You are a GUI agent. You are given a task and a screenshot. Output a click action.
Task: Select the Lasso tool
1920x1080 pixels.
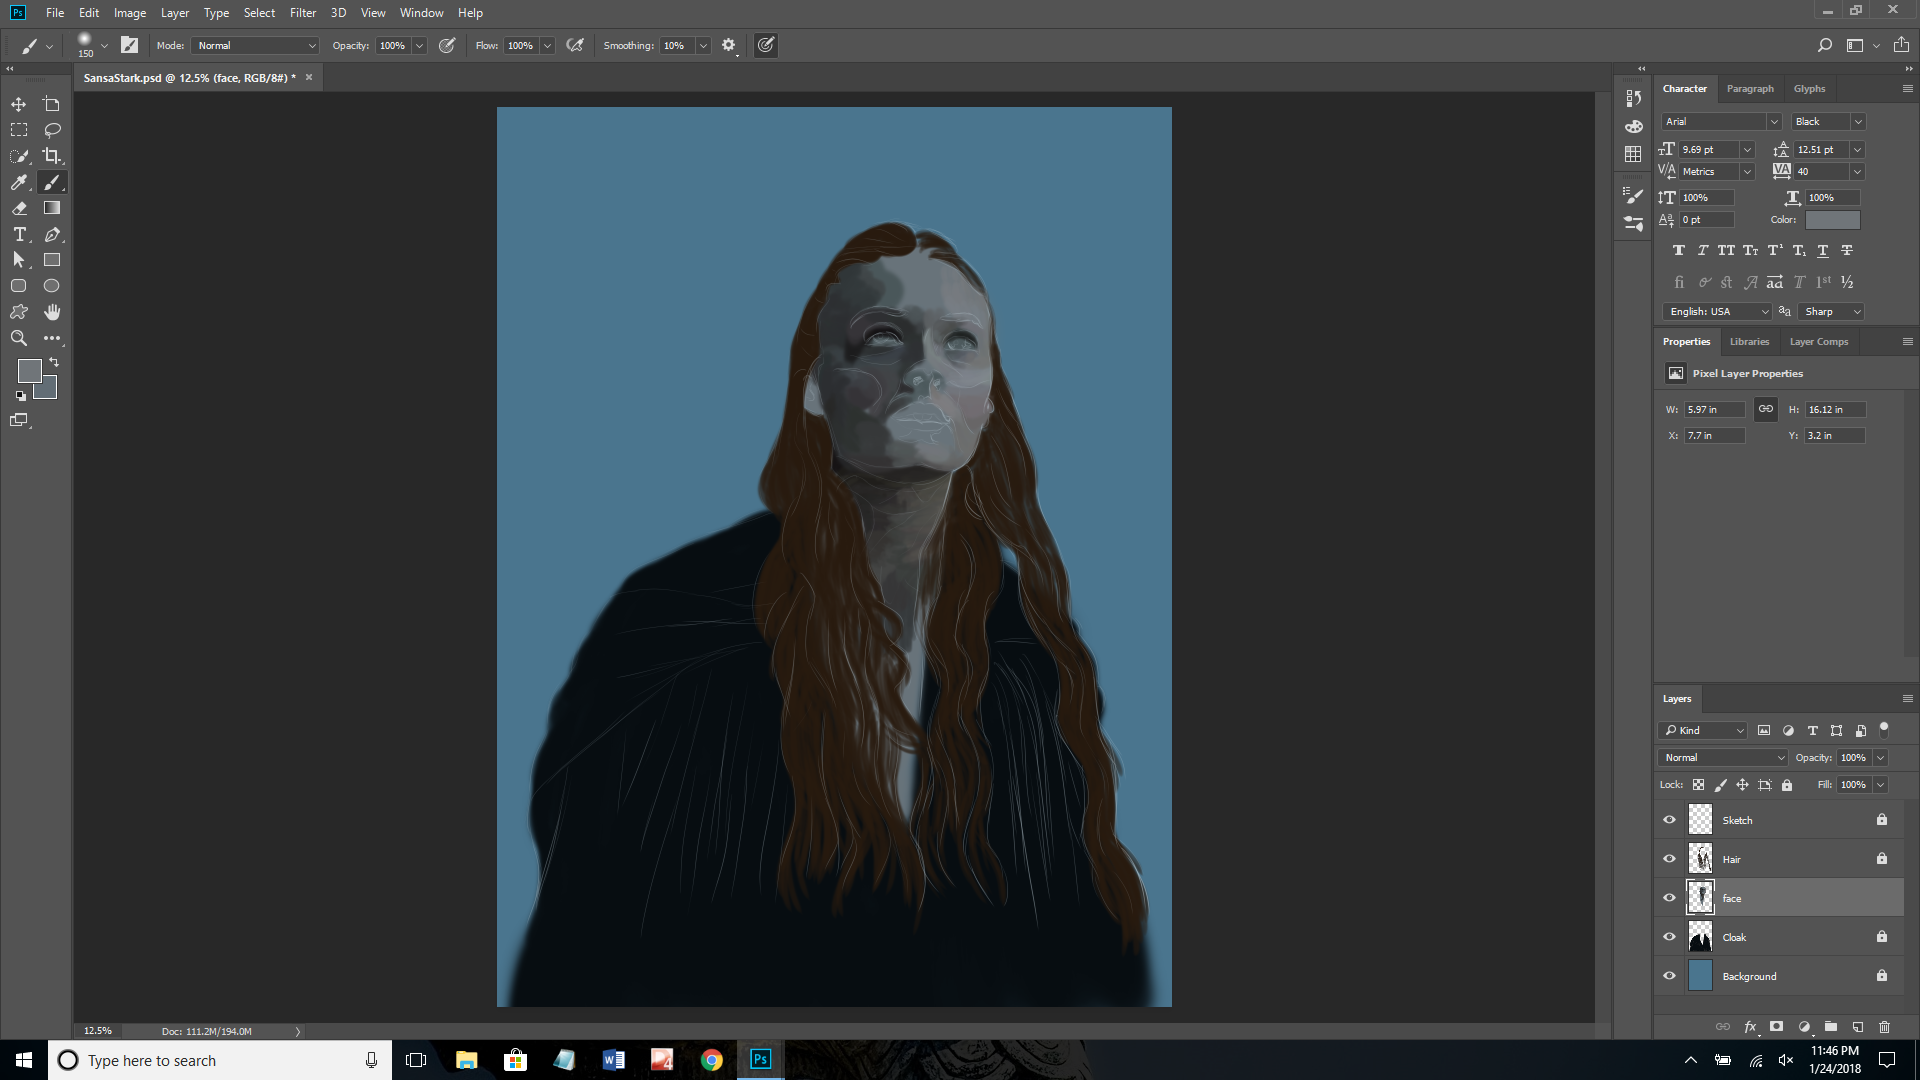(x=52, y=130)
